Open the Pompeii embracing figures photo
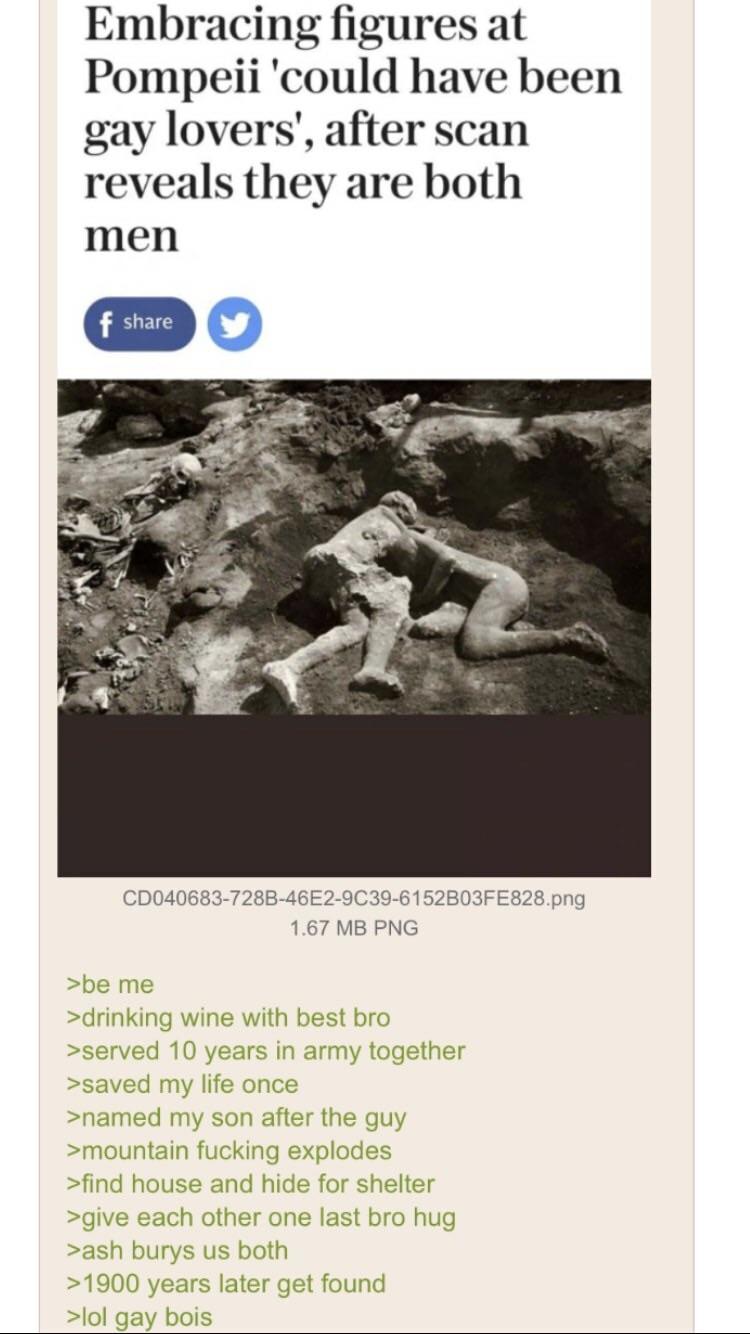The width and height of the screenshot is (750, 1334). click(x=354, y=546)
